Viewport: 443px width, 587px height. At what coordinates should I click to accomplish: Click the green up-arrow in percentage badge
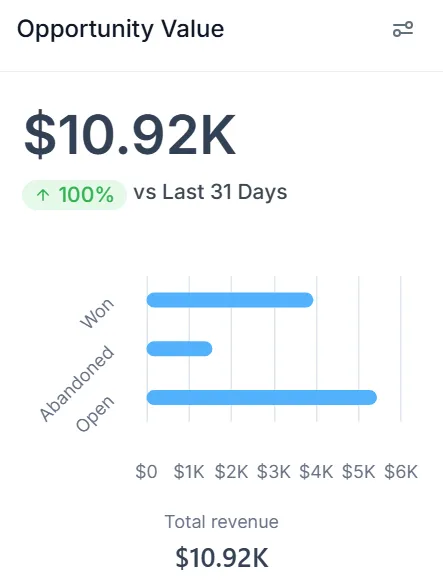[43, 195]
